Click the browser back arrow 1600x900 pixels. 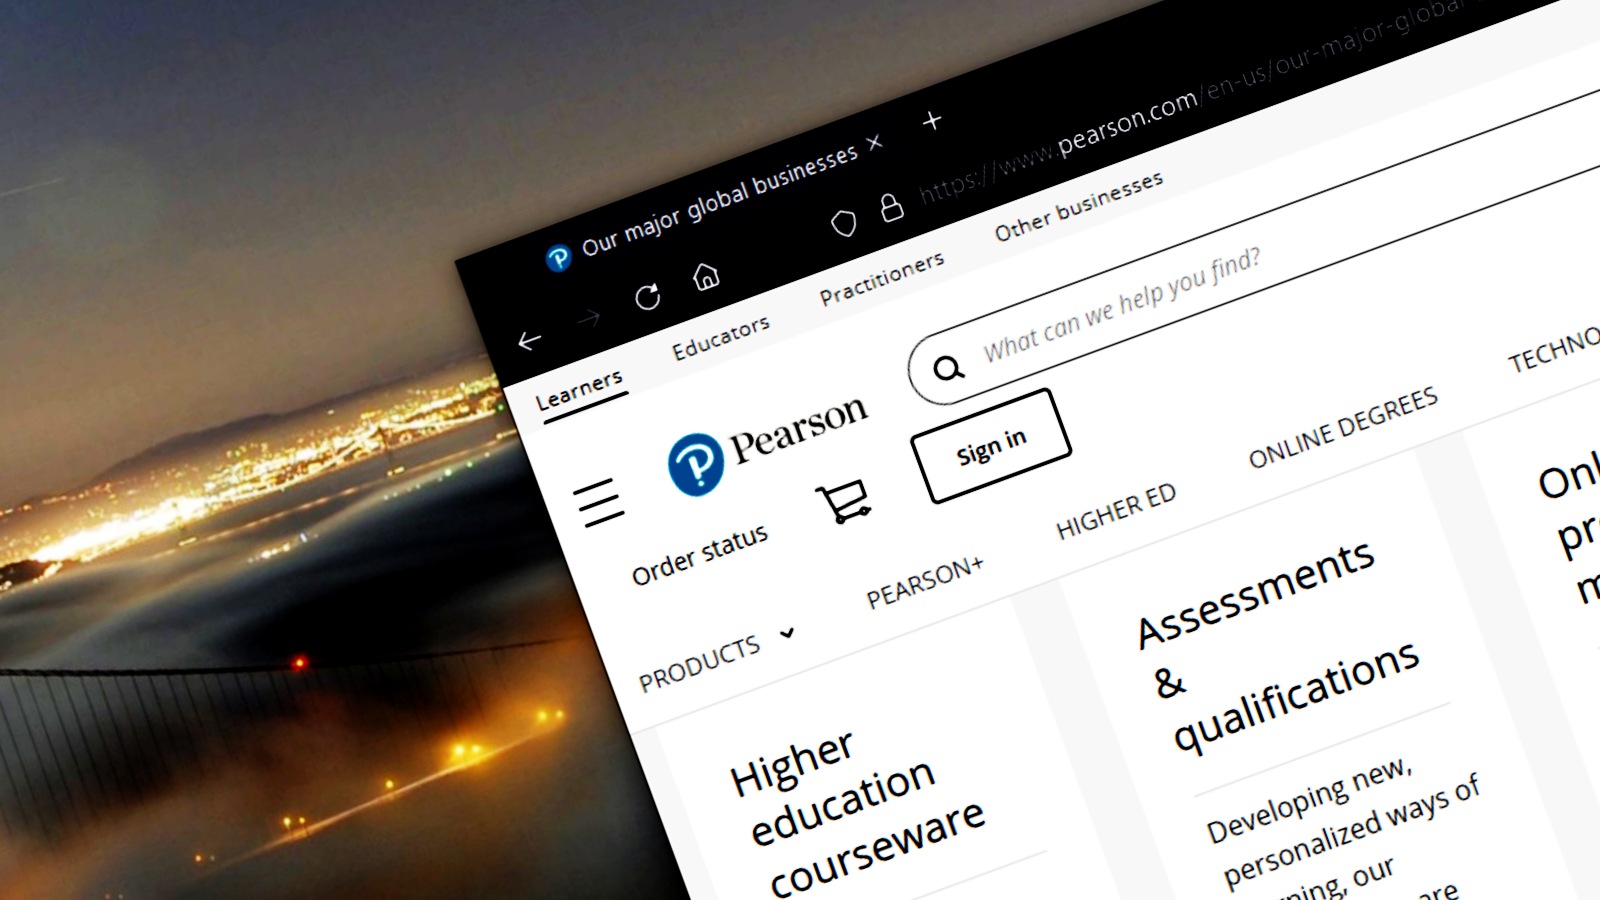(530, 341)
